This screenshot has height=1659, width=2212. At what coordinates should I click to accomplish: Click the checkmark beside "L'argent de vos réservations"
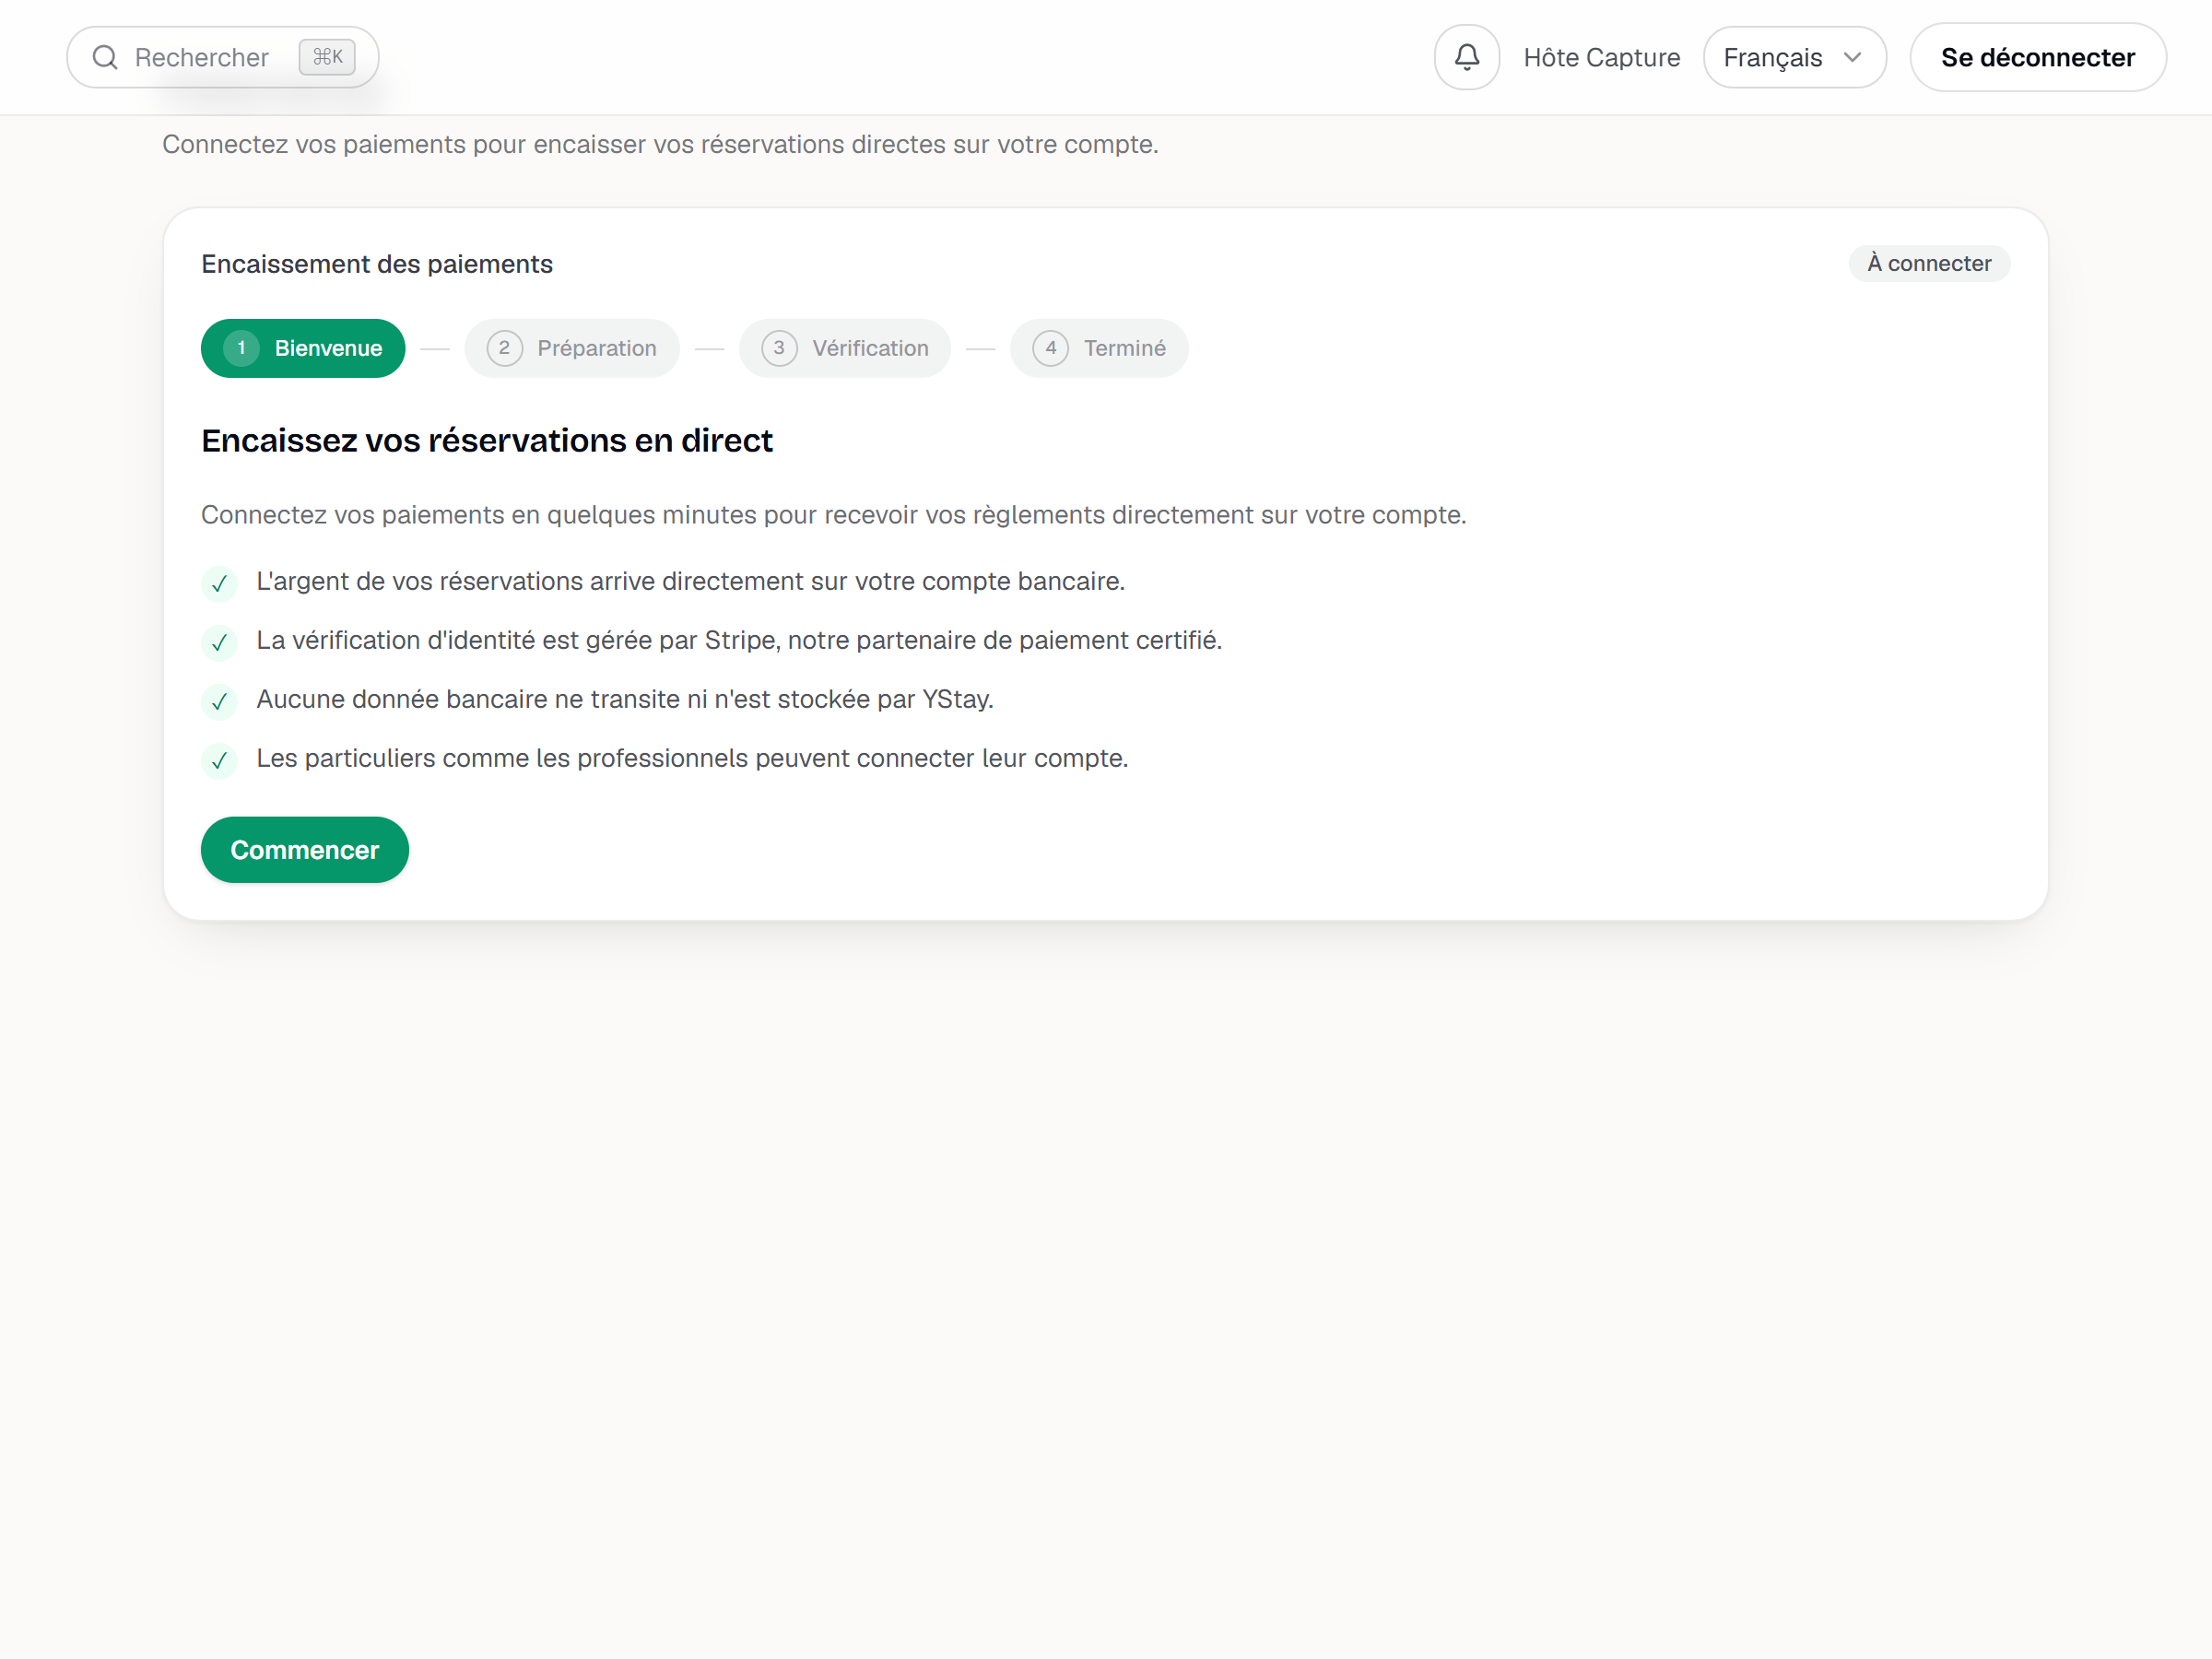click(x=219, y=584)
